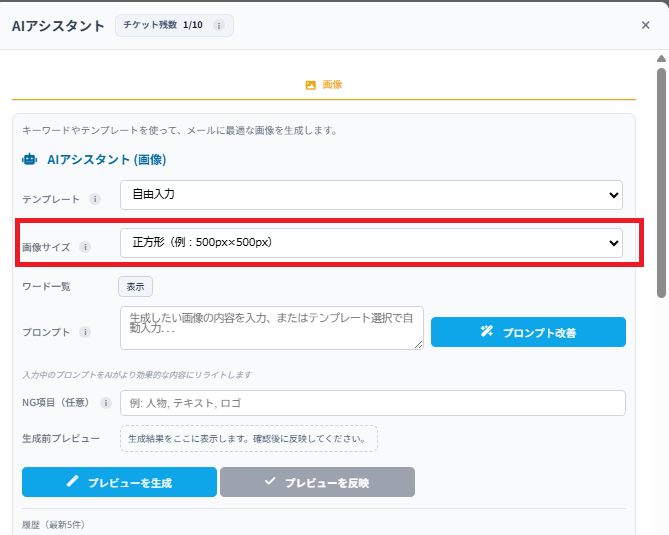Click the info icon next to テンプレート
This screenshot has width=669, height=535.
tap(95, 199)
